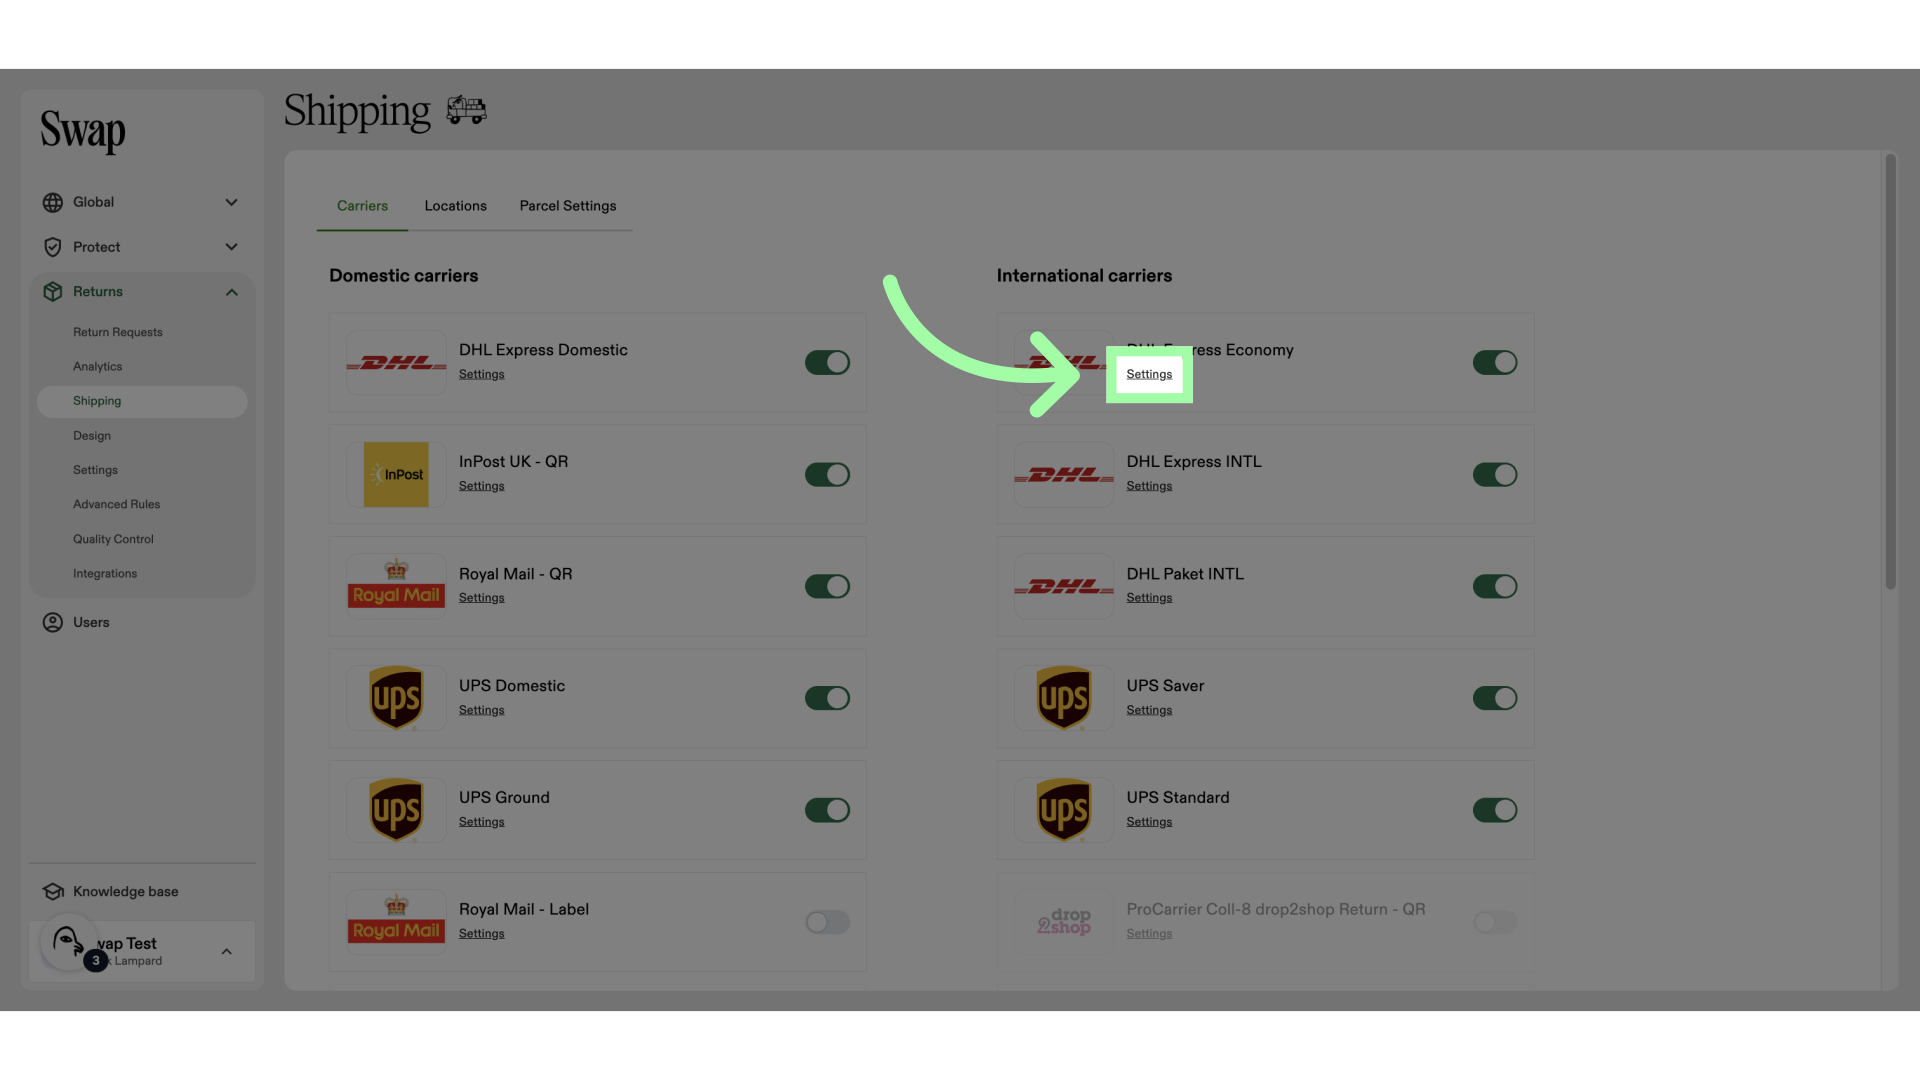Click the DHL Paket INTL logo
The width and height of the screenshot is (1920, 1080).
click(1064, 586)
